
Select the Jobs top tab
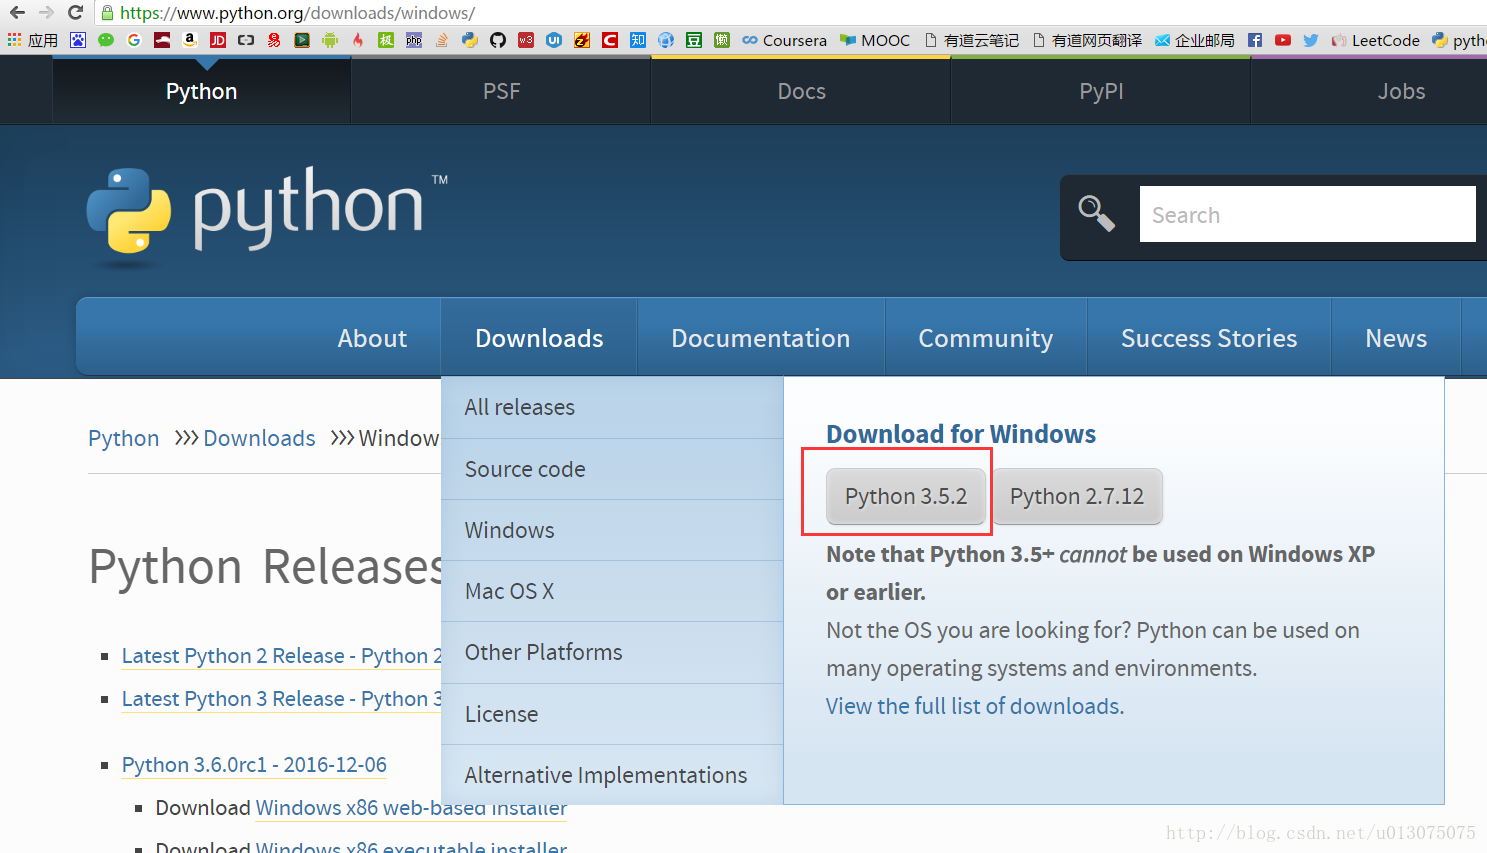pos(1401,91)
